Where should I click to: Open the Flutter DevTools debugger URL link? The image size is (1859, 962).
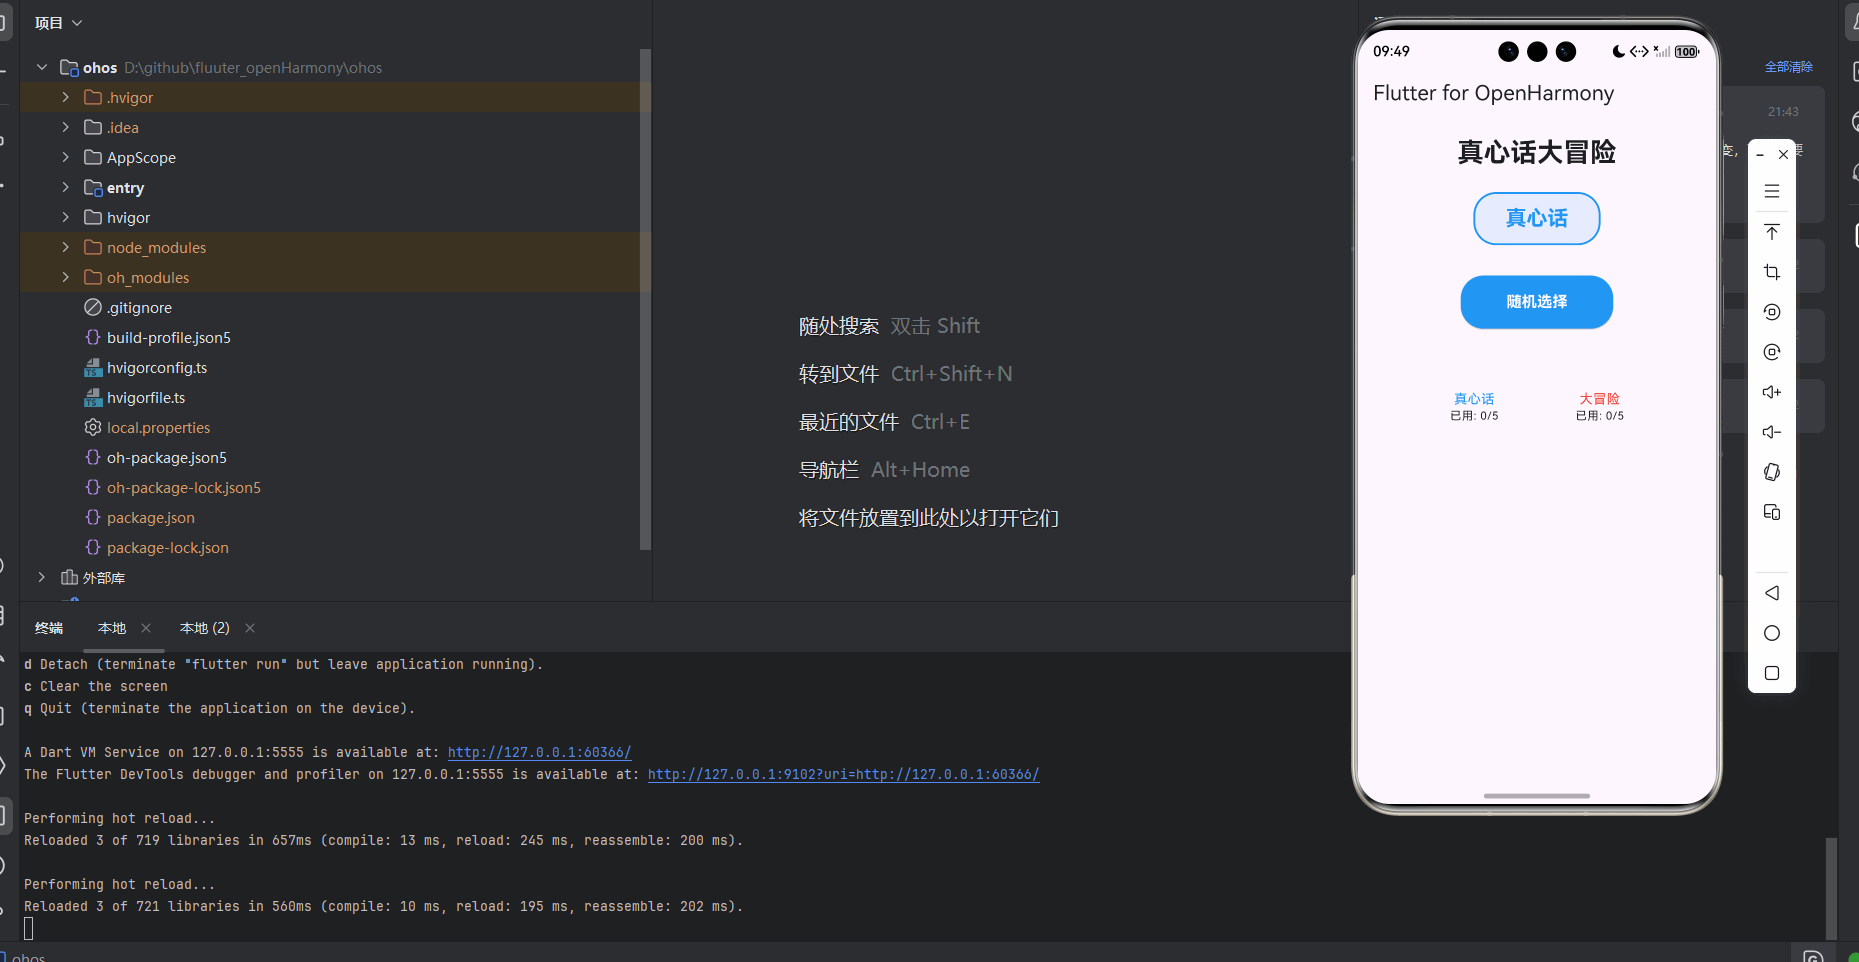843,774
